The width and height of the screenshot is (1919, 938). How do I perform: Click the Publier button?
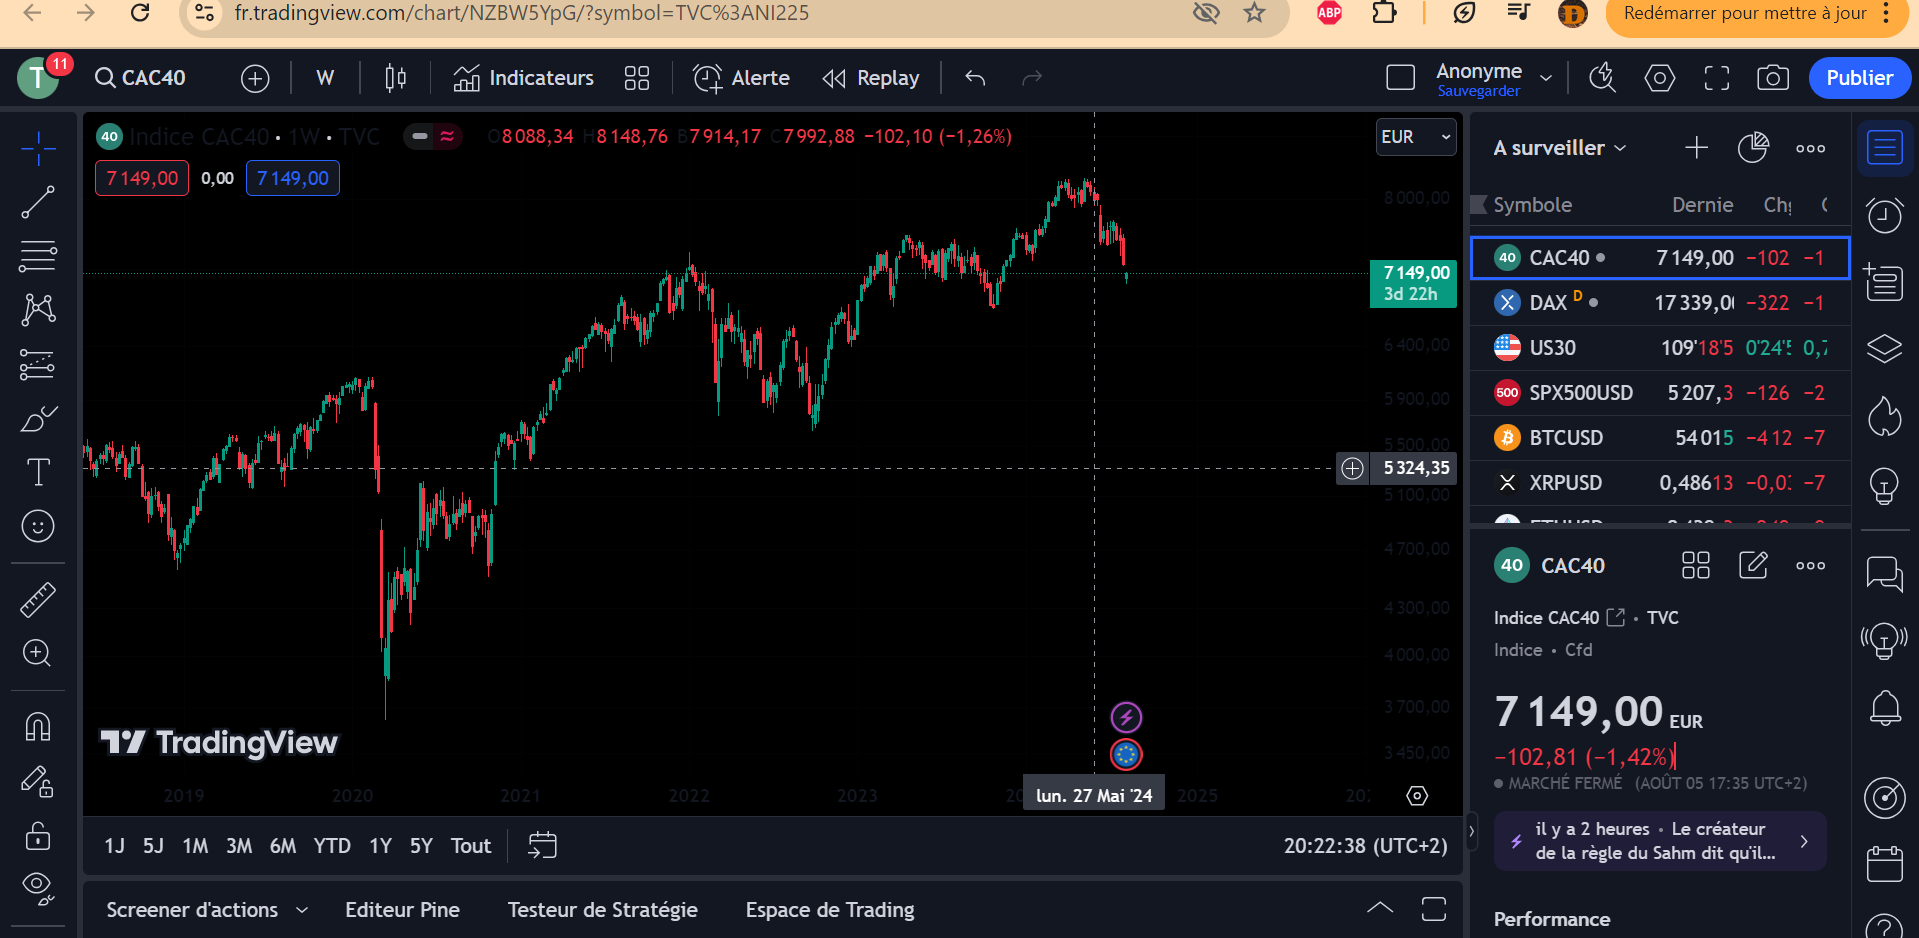[1859, 78]
